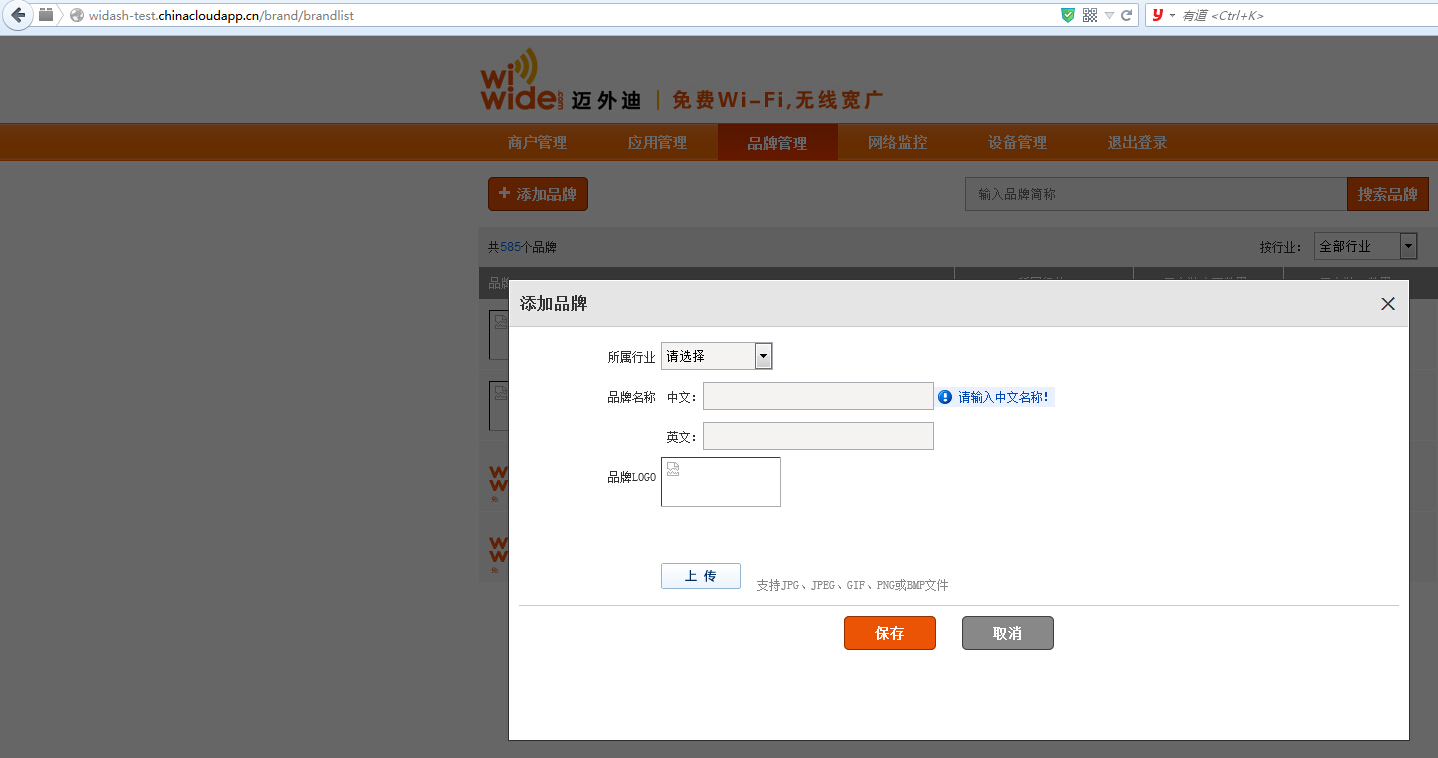The height and width of the screenshot is (758, 1438).
Task: Open the 全部行业 filter dropdown
Action: (1365, 246)
